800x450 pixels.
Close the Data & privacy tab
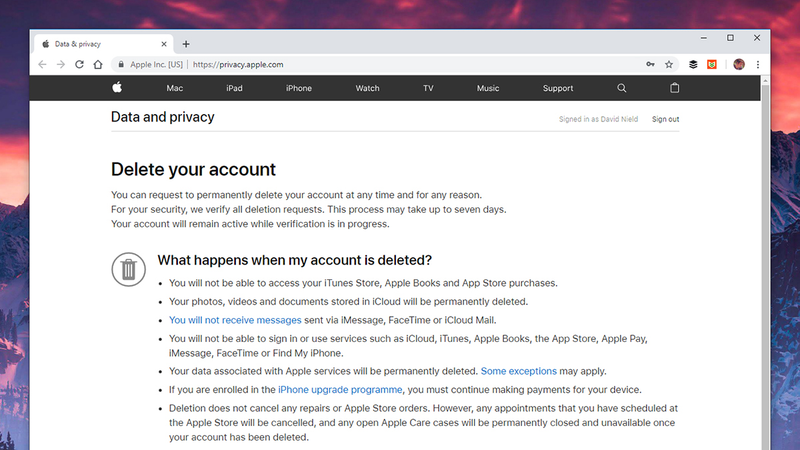coord(164,44)
